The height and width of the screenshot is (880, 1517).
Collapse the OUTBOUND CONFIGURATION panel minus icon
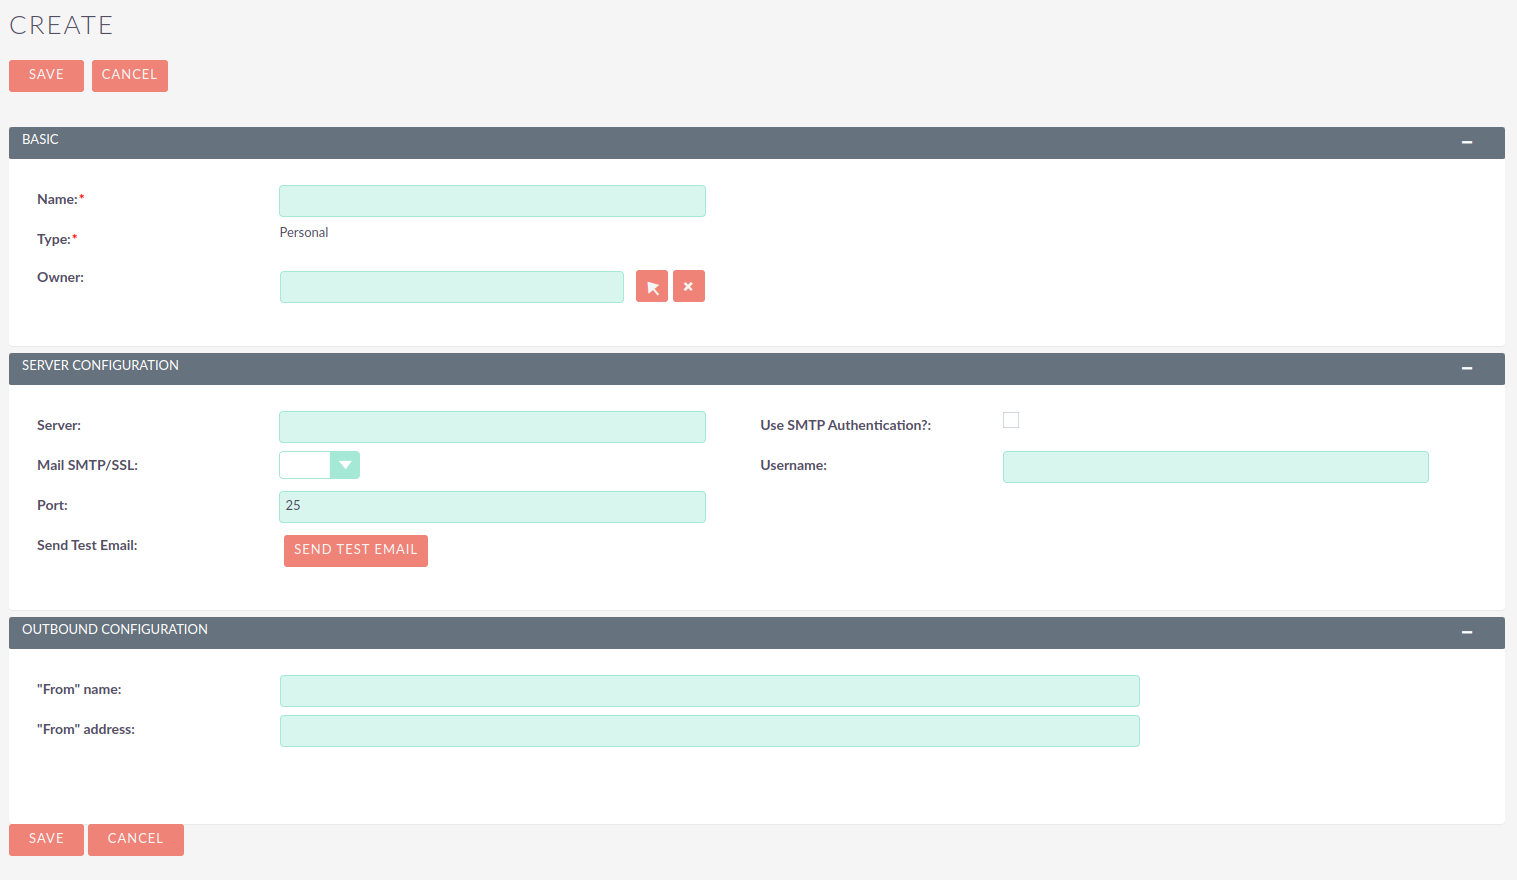point(1467,632)
